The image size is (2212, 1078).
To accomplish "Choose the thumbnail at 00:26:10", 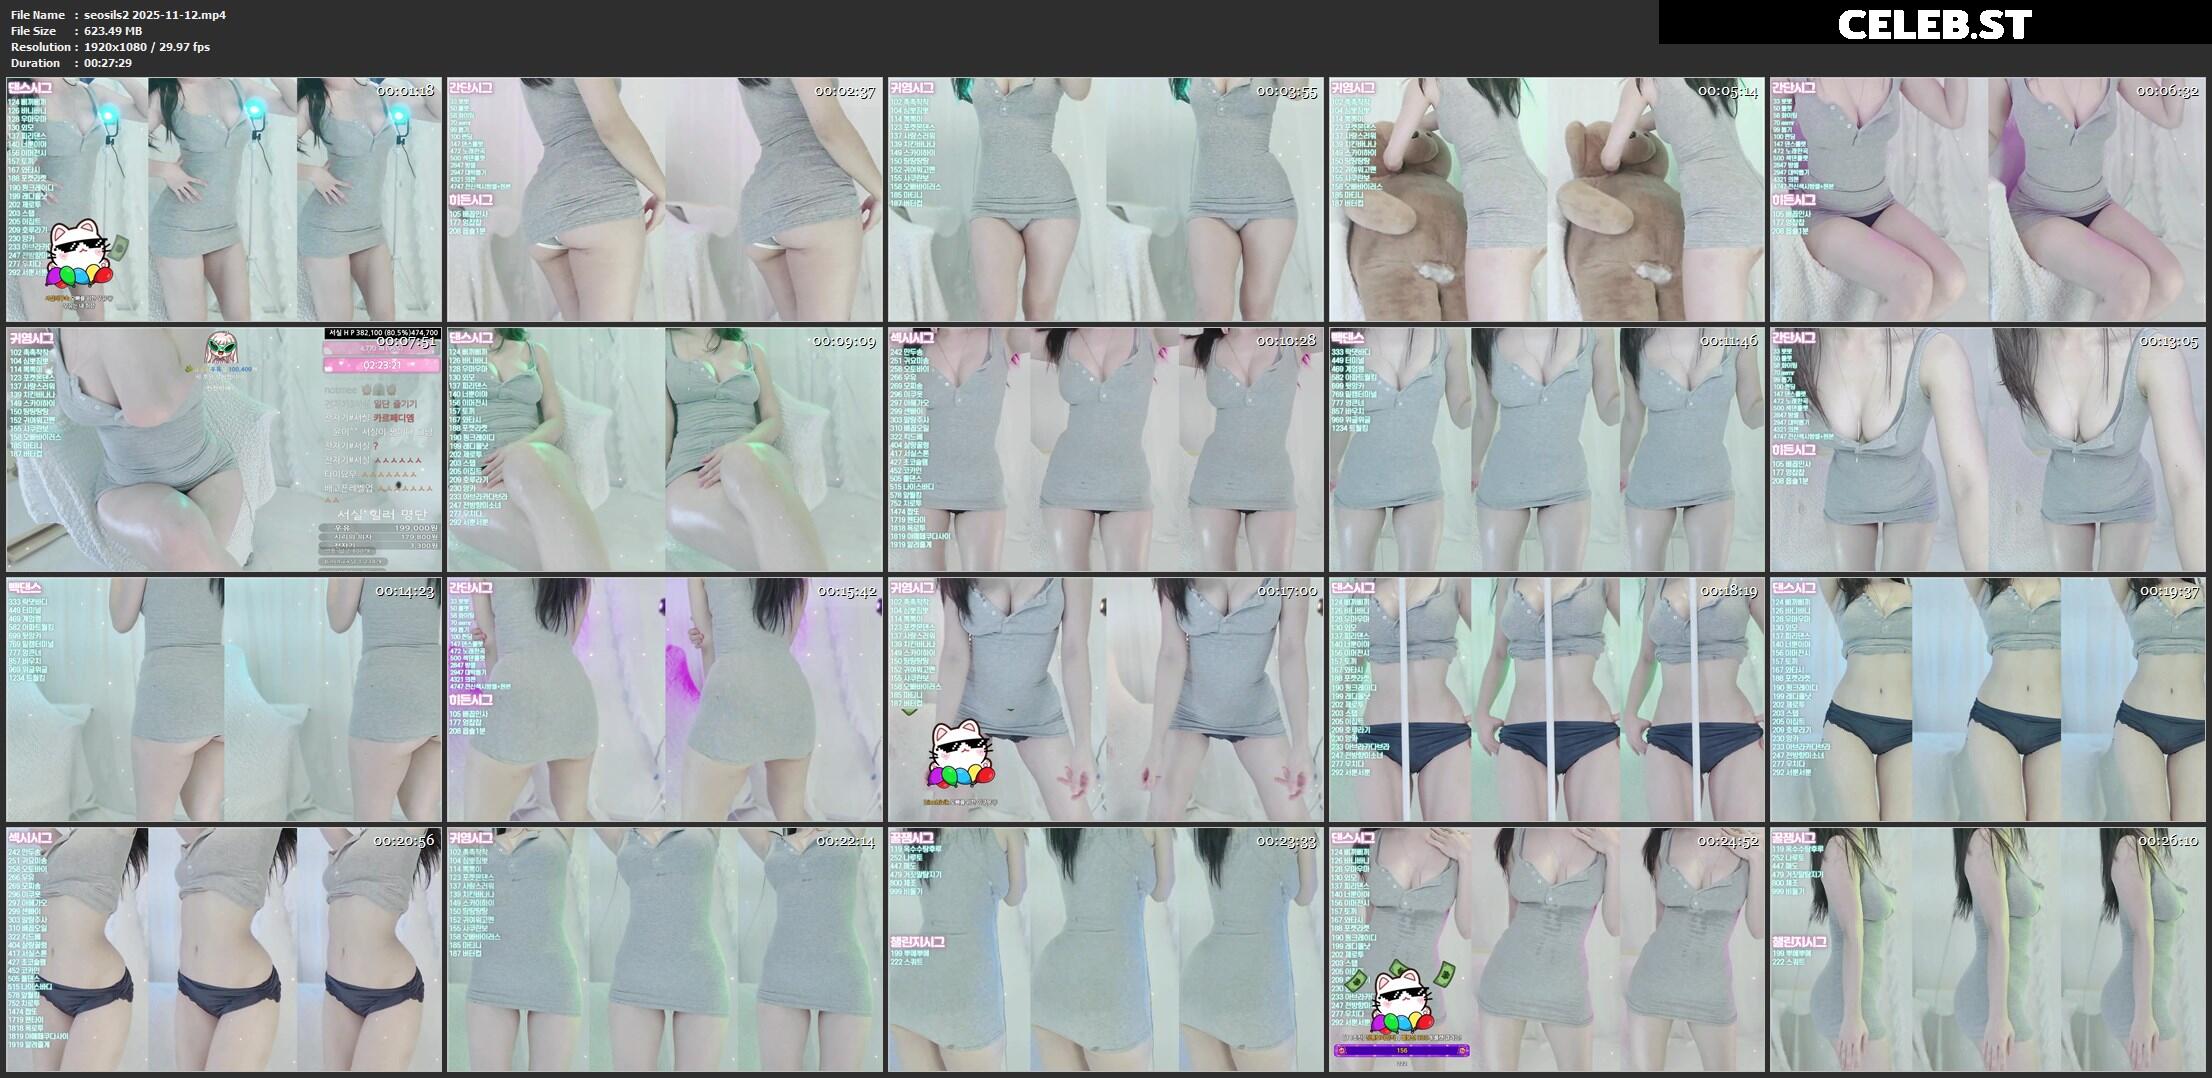I will coord(1988,950).
